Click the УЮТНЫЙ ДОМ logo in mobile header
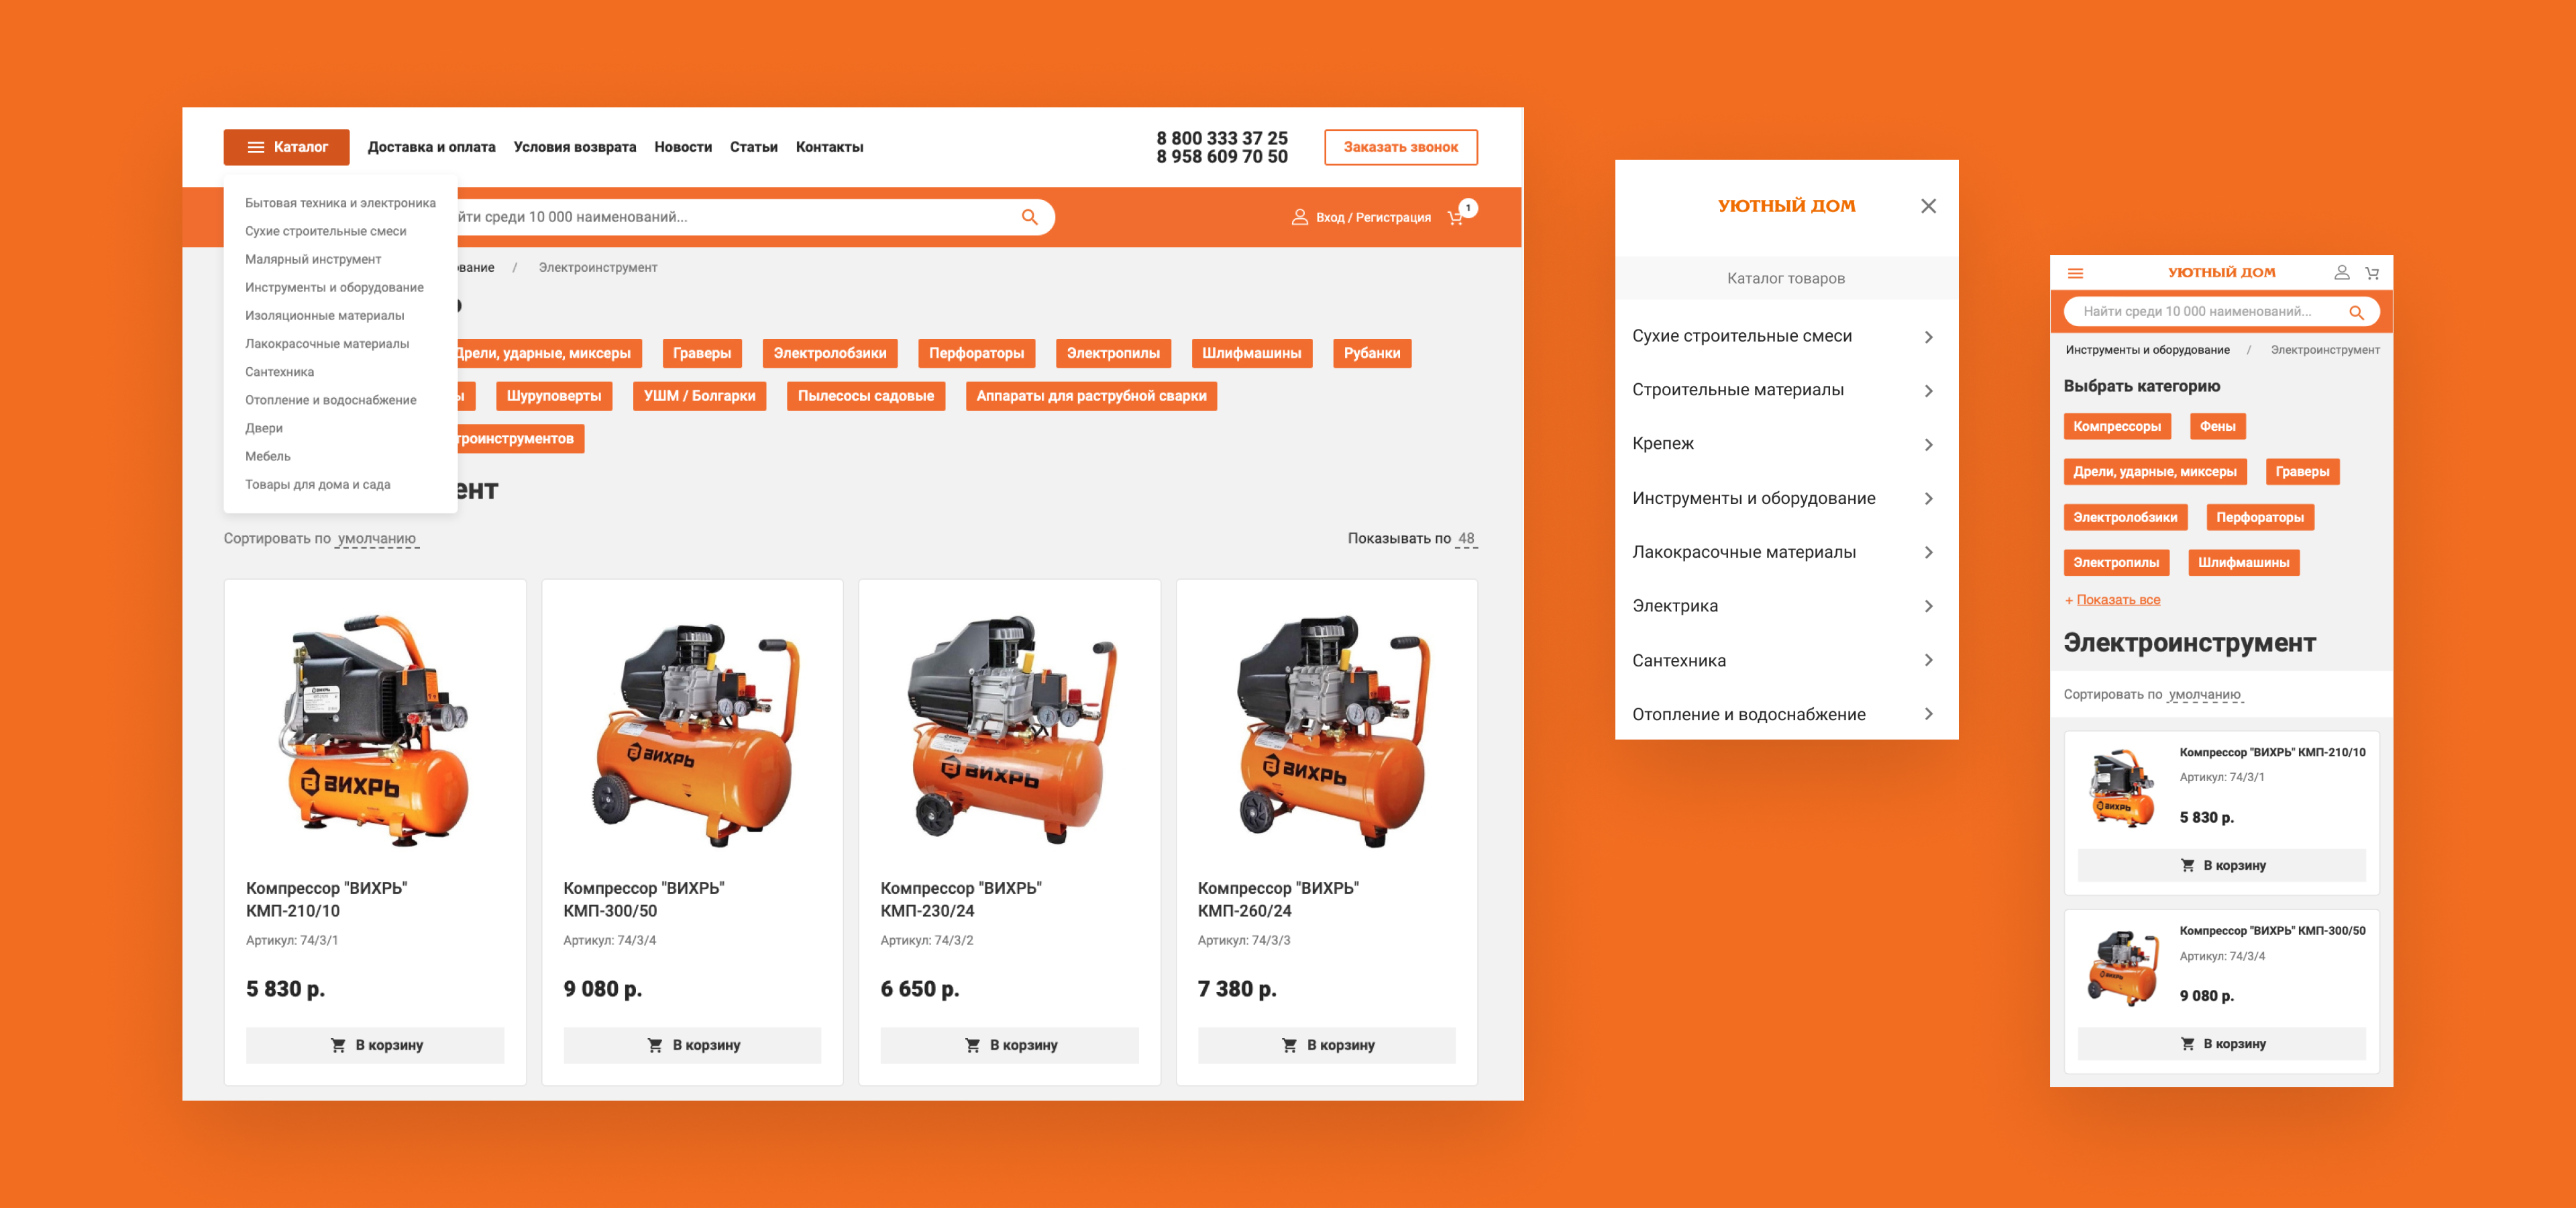The width and height of the screenshot is (2576, 1208). (x=2221, y=273)
